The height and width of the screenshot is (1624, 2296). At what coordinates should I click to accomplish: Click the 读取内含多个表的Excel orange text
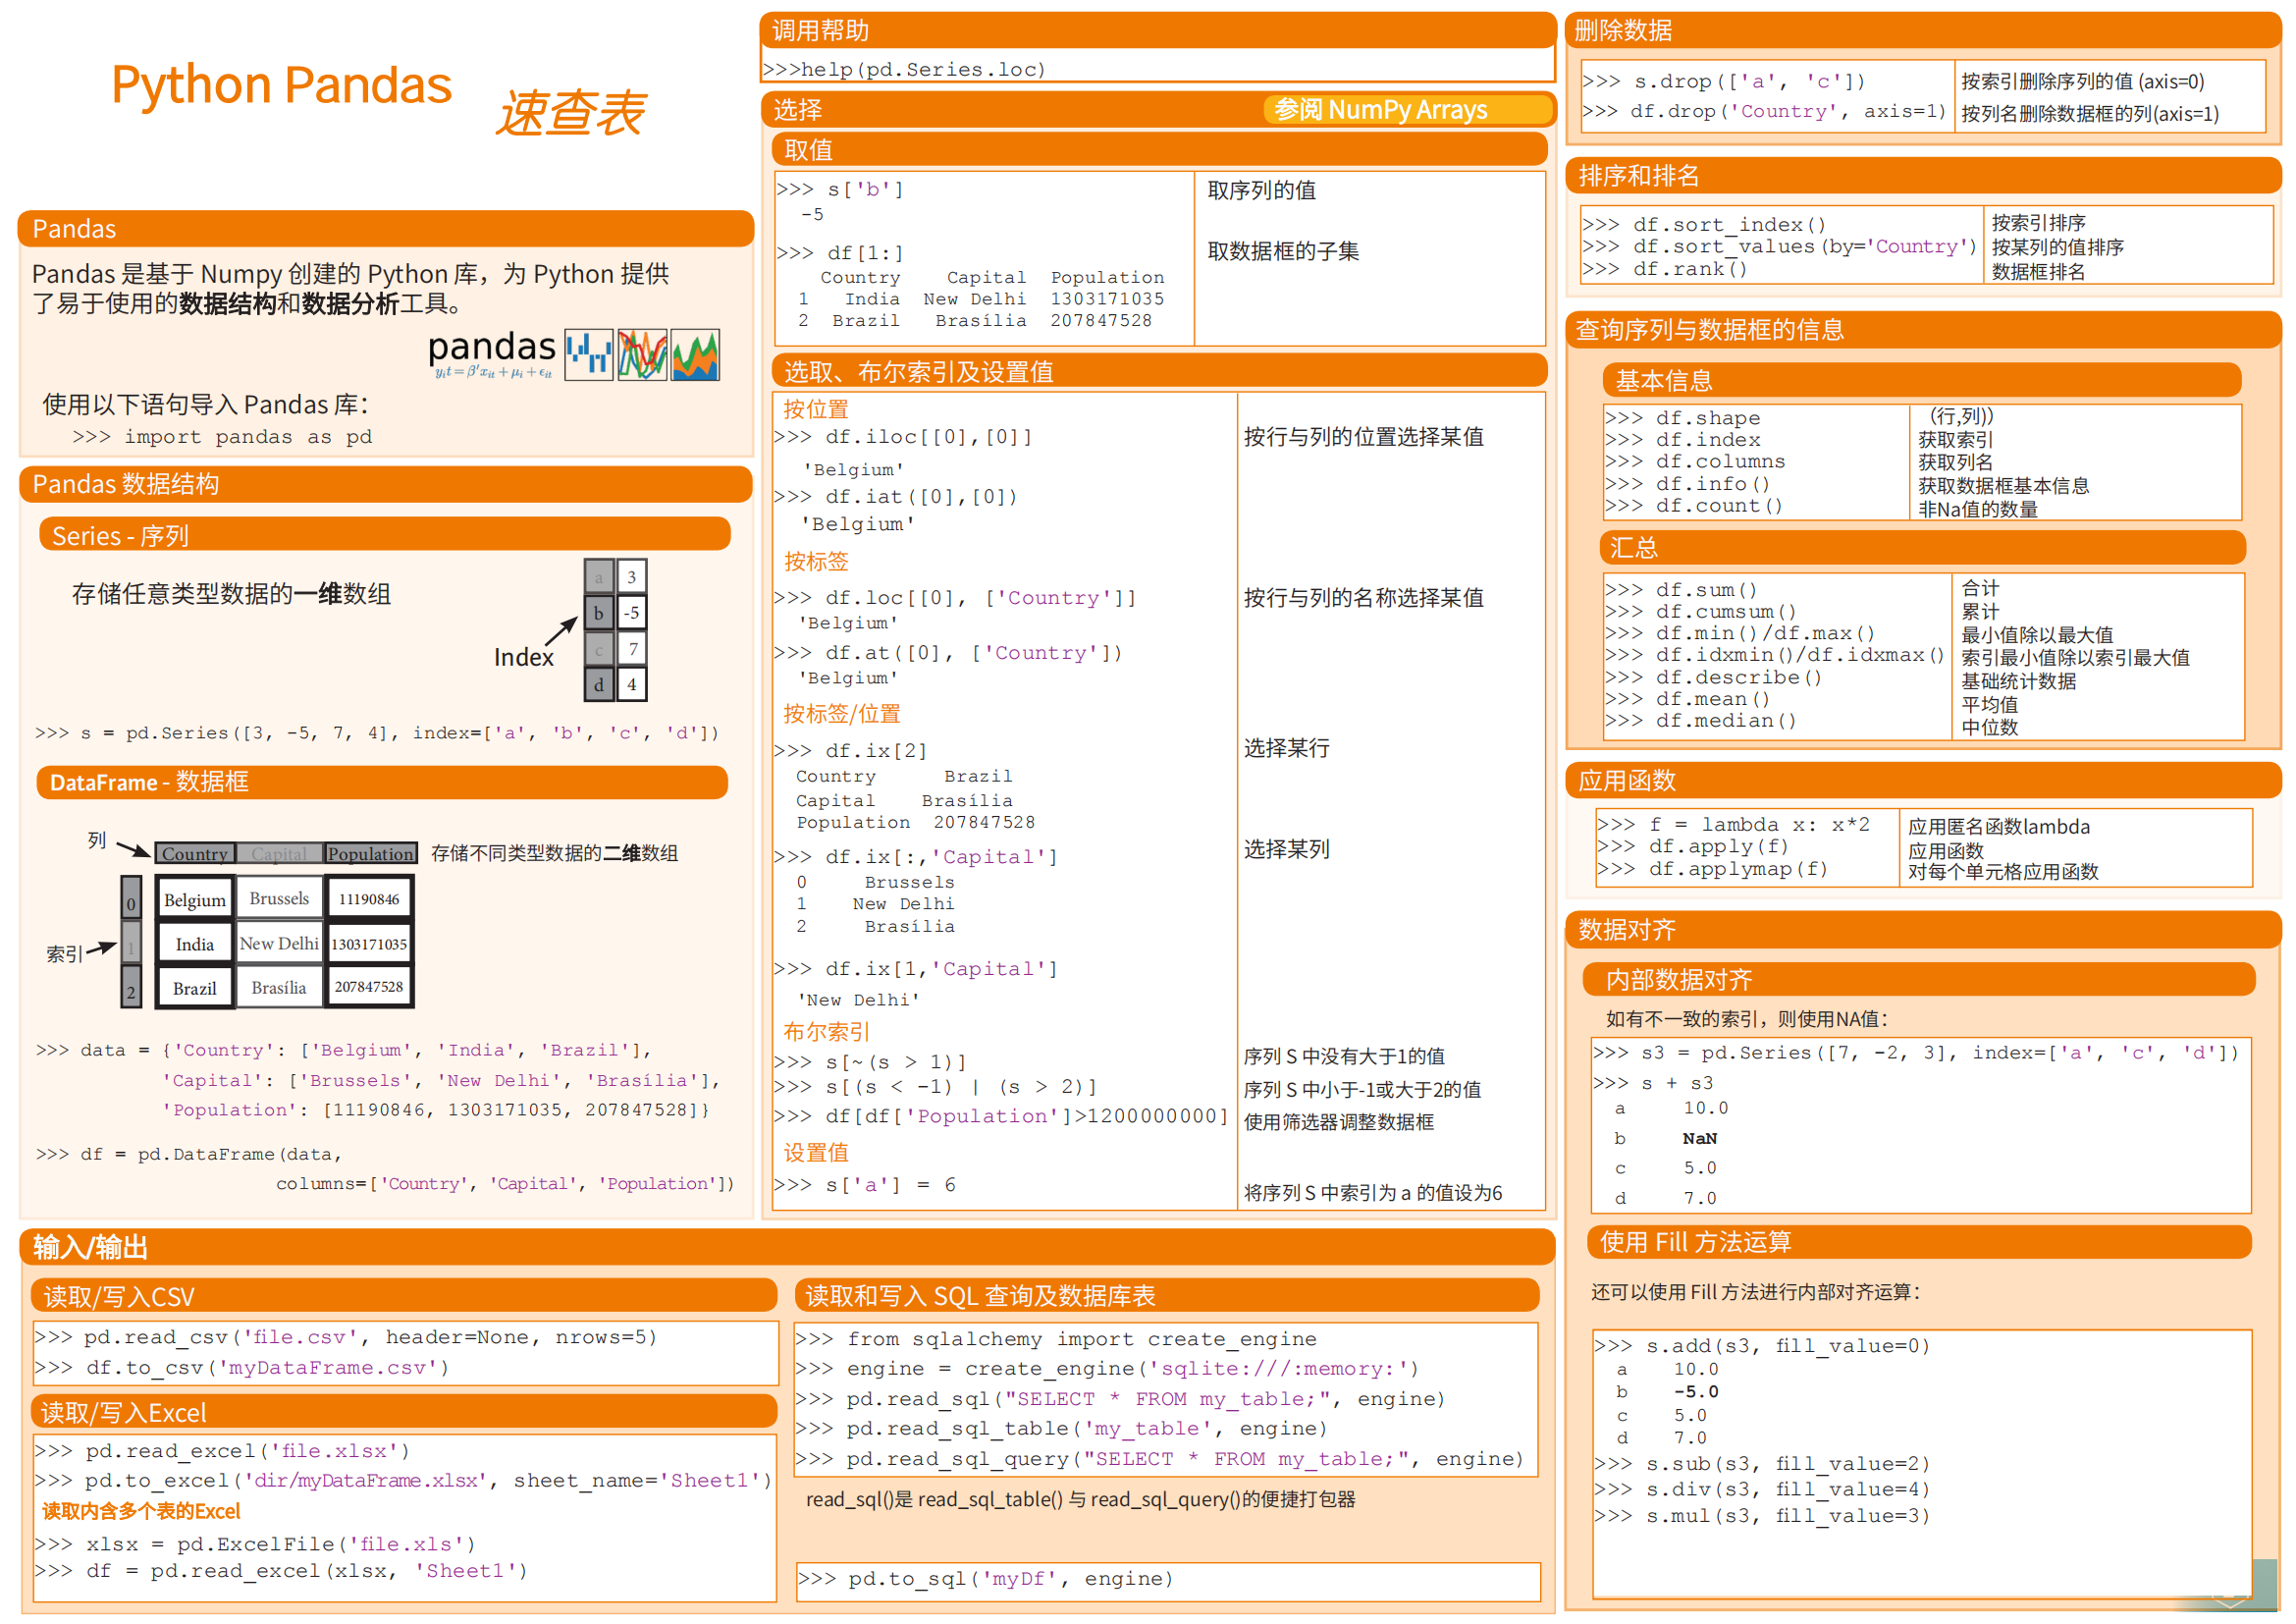tap(141, 1511)
